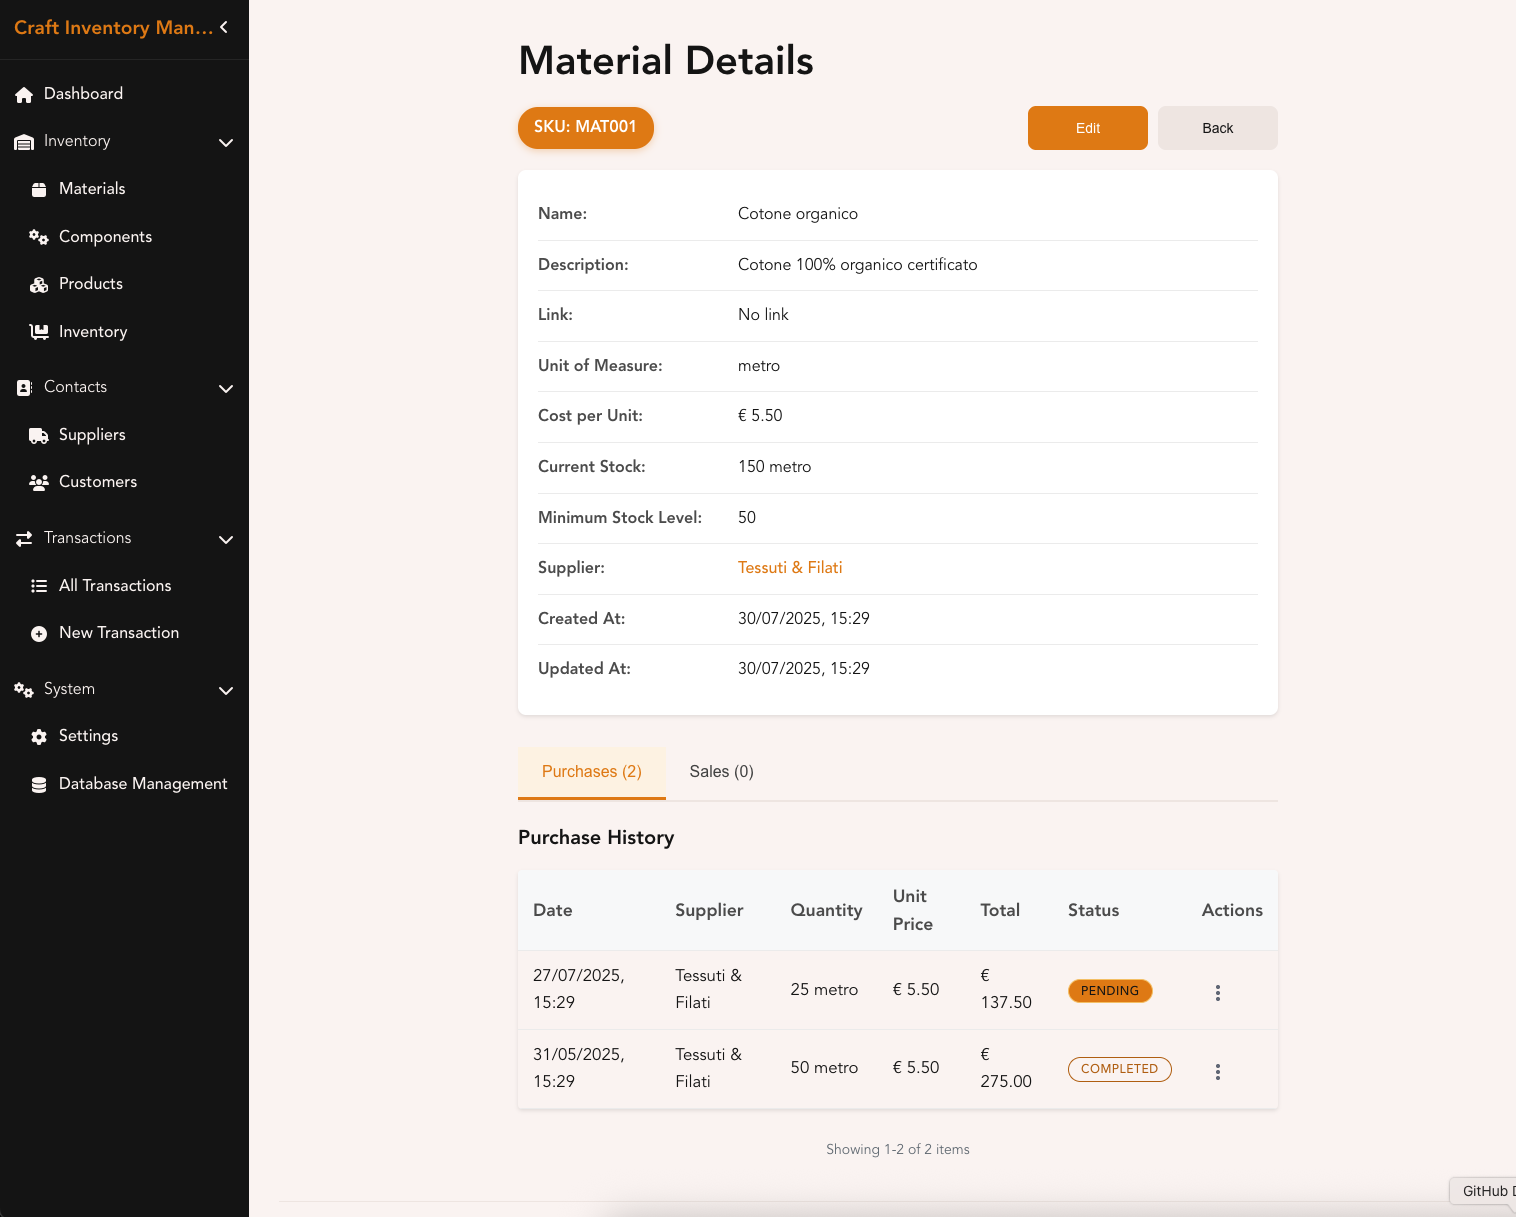Click the Database Management icon
Image resolution: width=1516 pixels, height=1217 pixels.
[39, 785]
